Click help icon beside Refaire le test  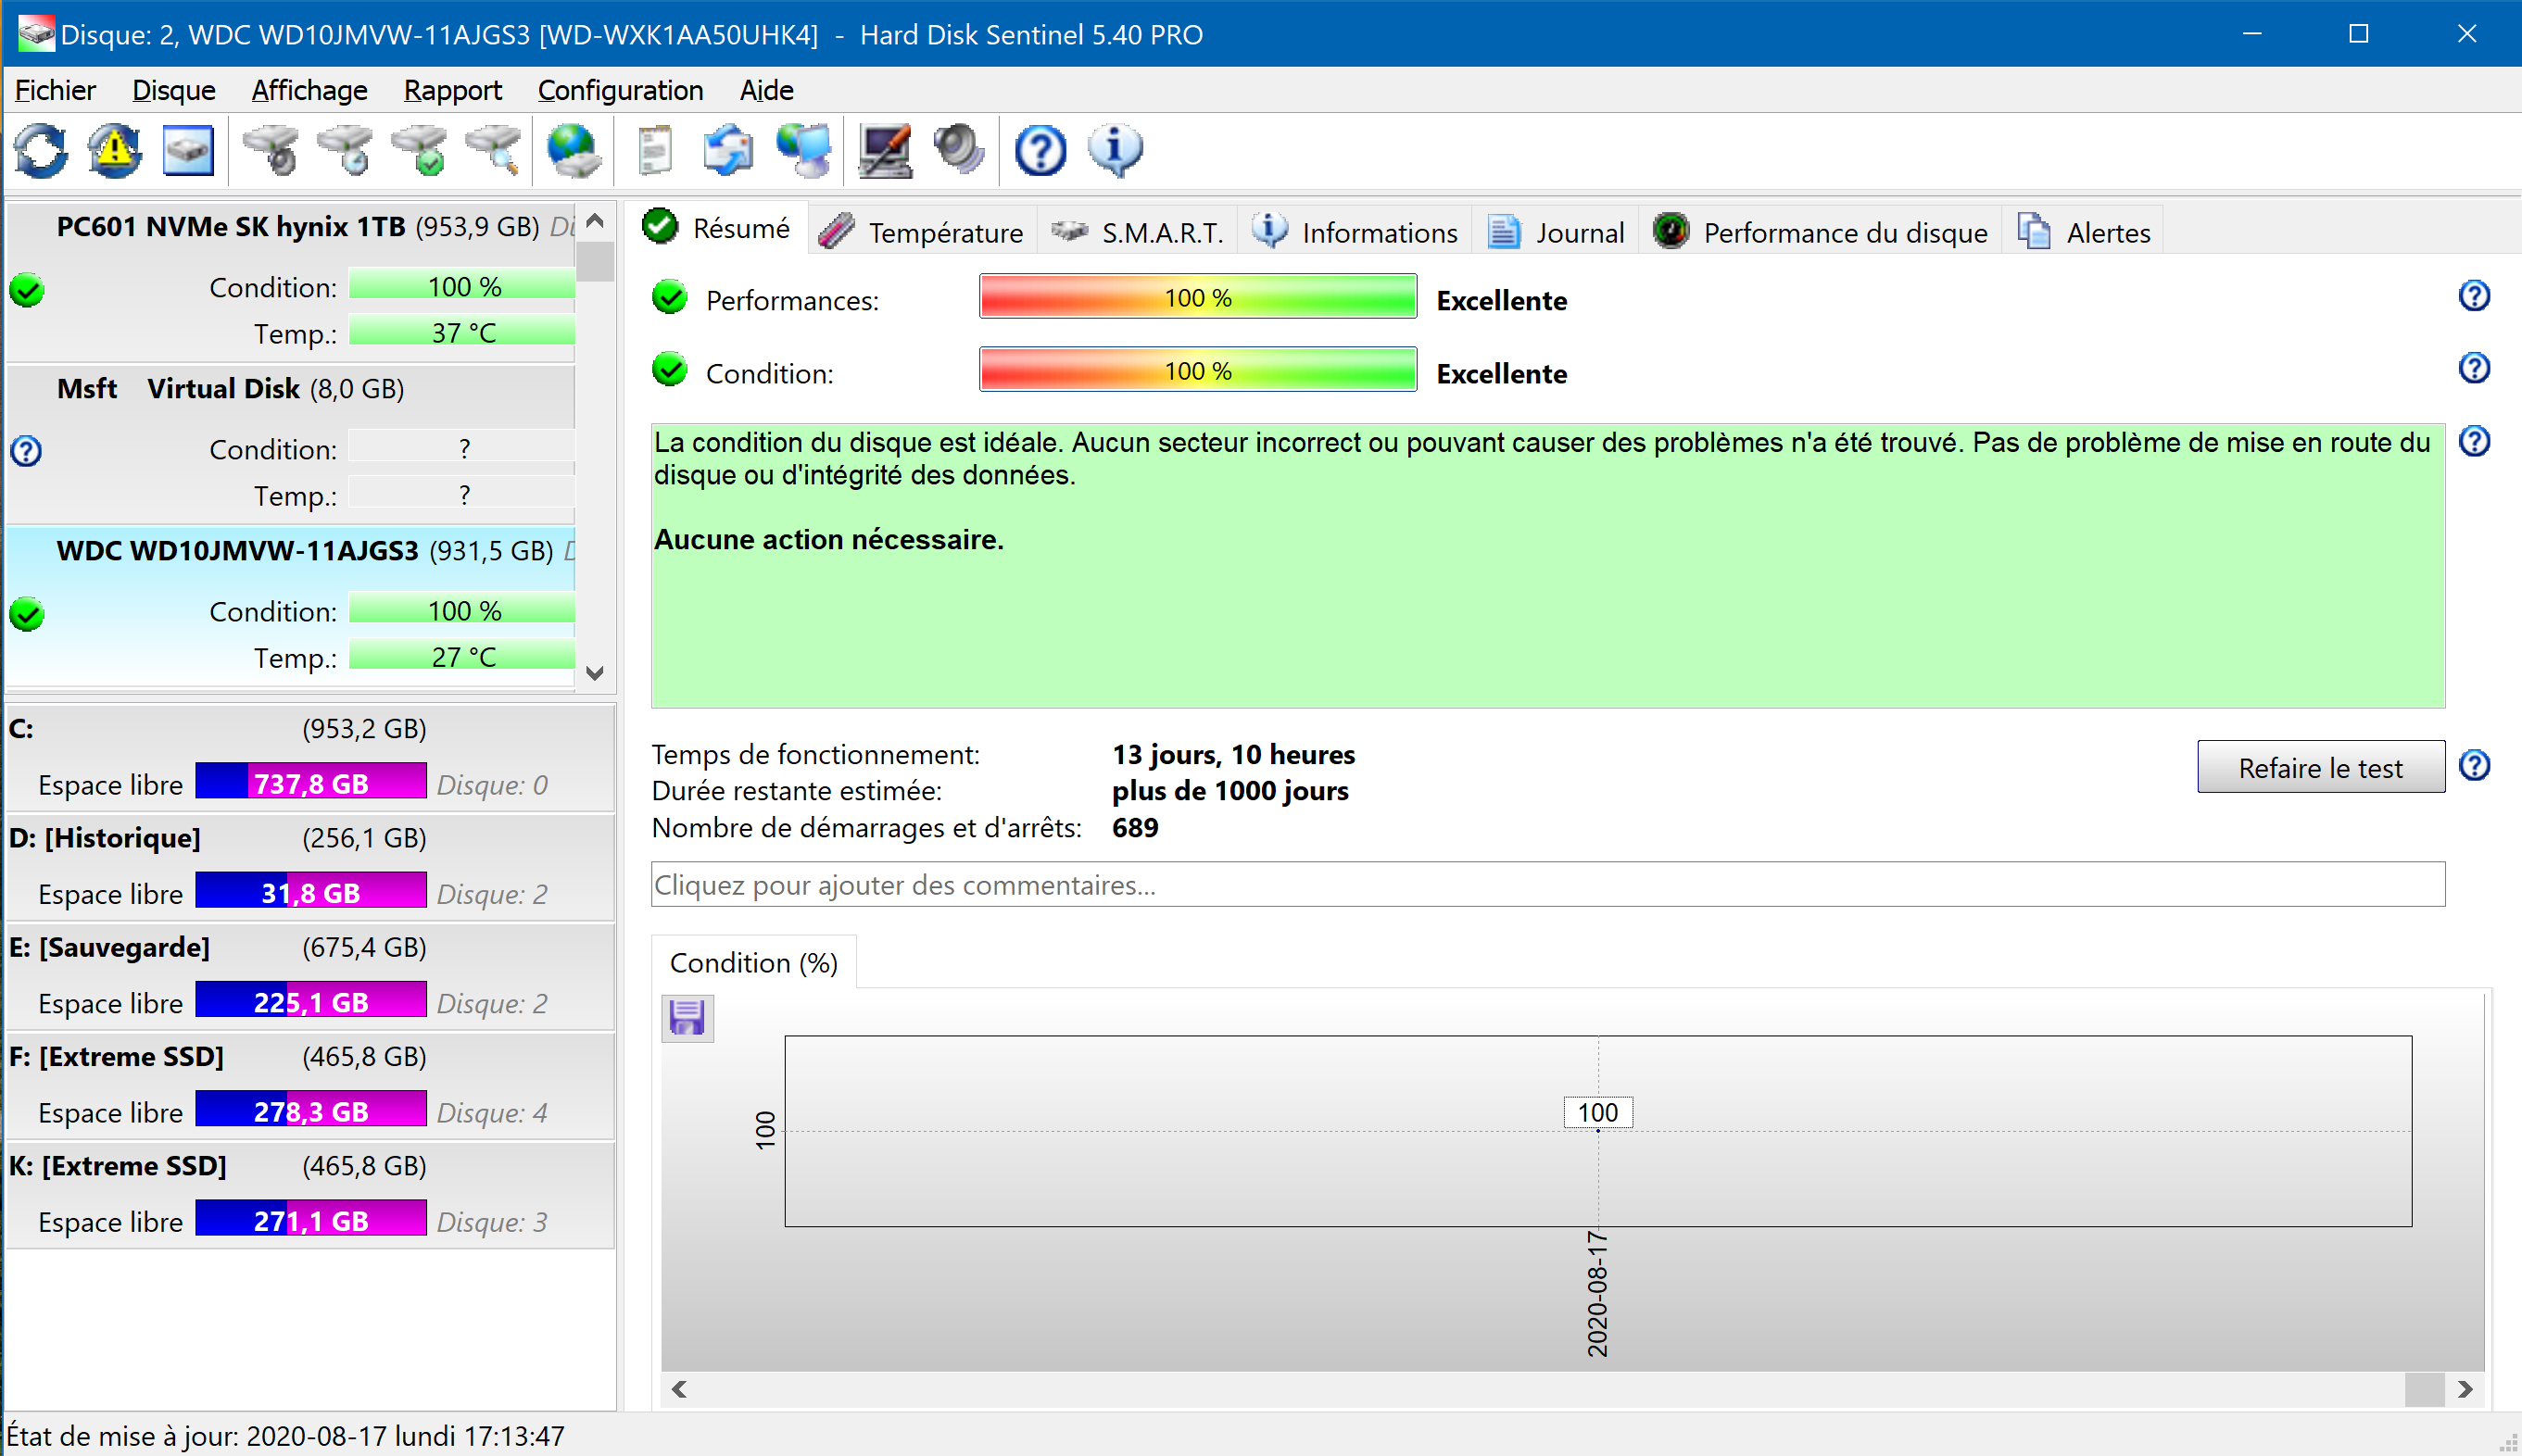point(2474,766)
